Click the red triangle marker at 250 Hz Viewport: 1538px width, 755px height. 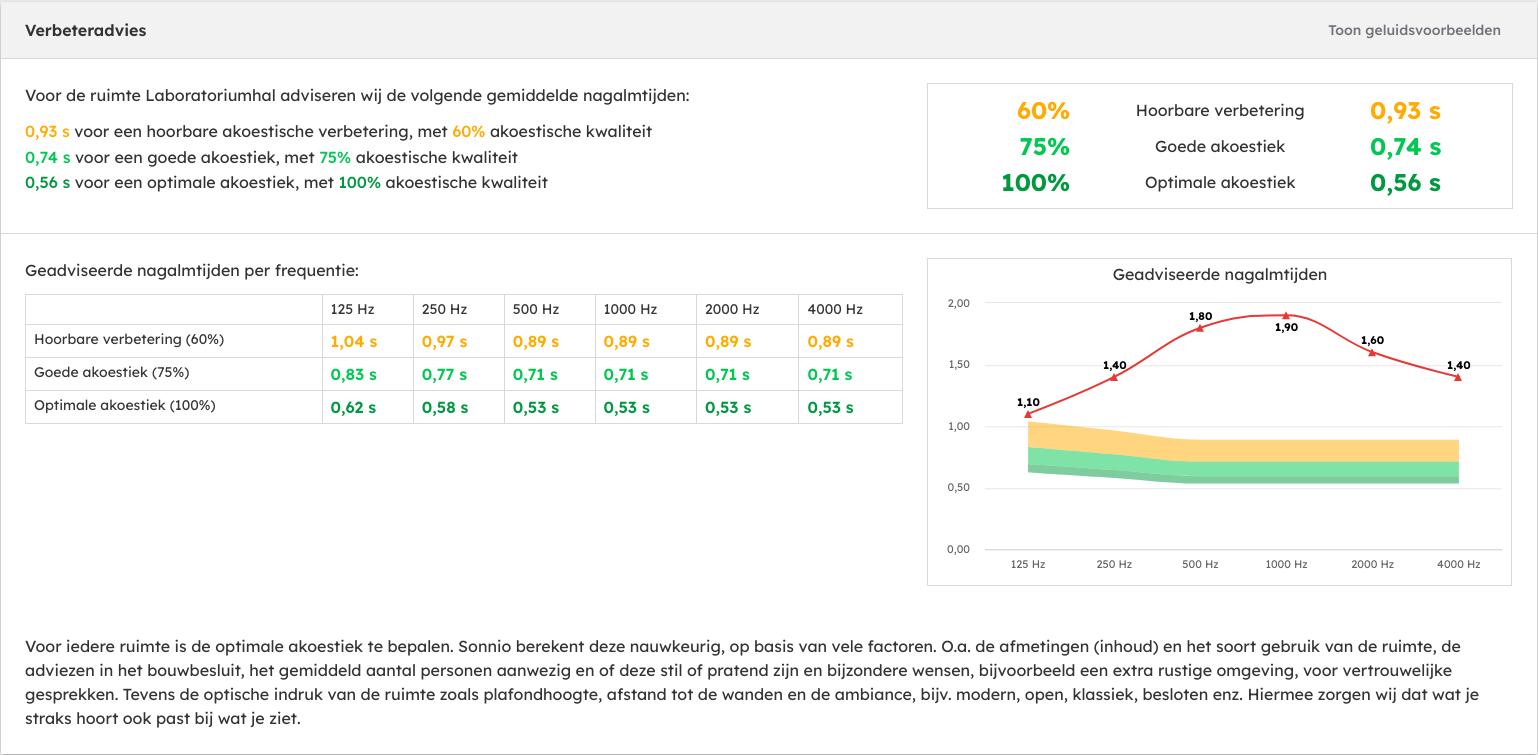(1114, 377)
